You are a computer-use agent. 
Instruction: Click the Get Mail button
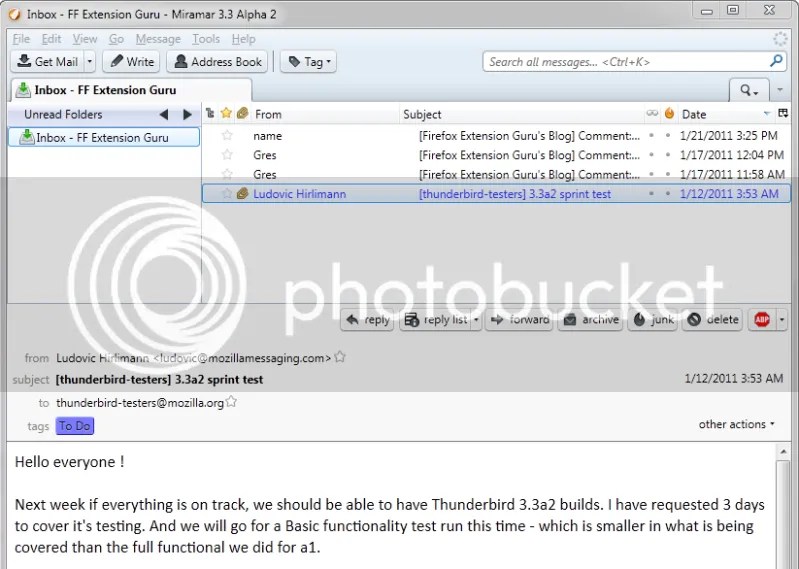pos(47,62)
